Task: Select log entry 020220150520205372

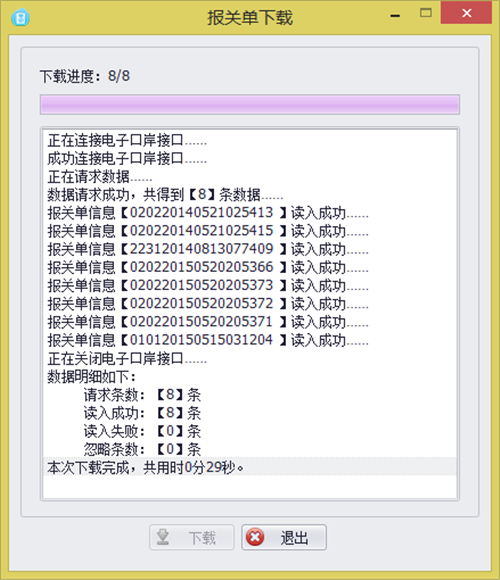Action: [208, 304]
